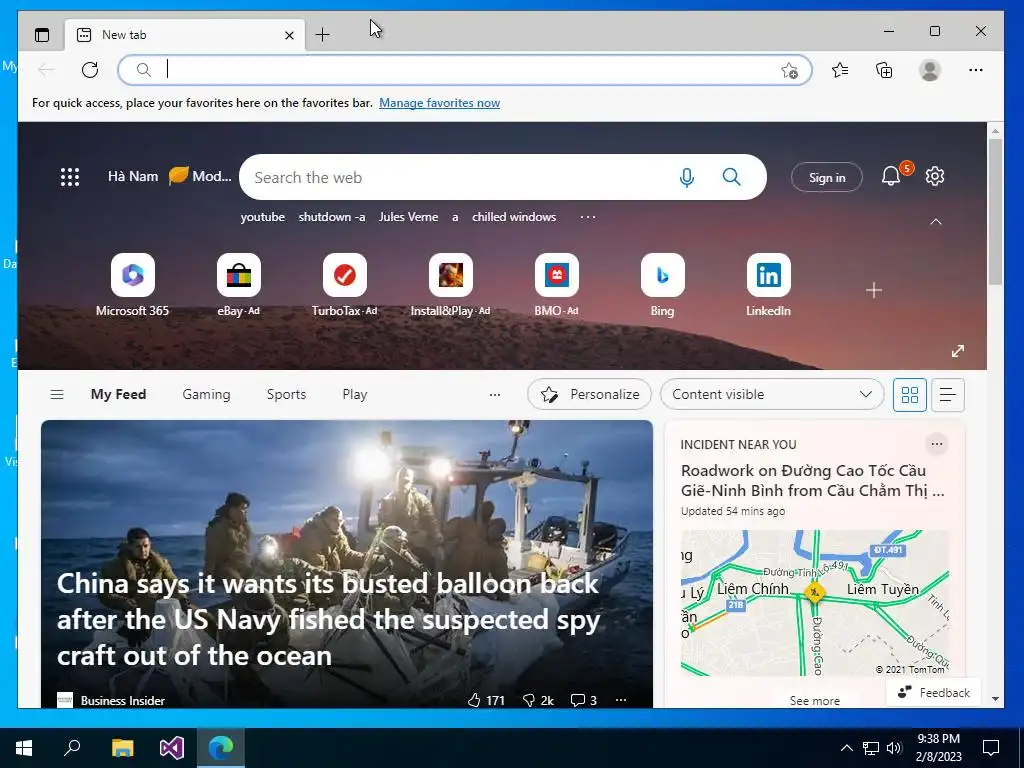Viewport: 1024px width, 768px height.
Task: Click the browser back arrow
Action: tap(46, 70)
